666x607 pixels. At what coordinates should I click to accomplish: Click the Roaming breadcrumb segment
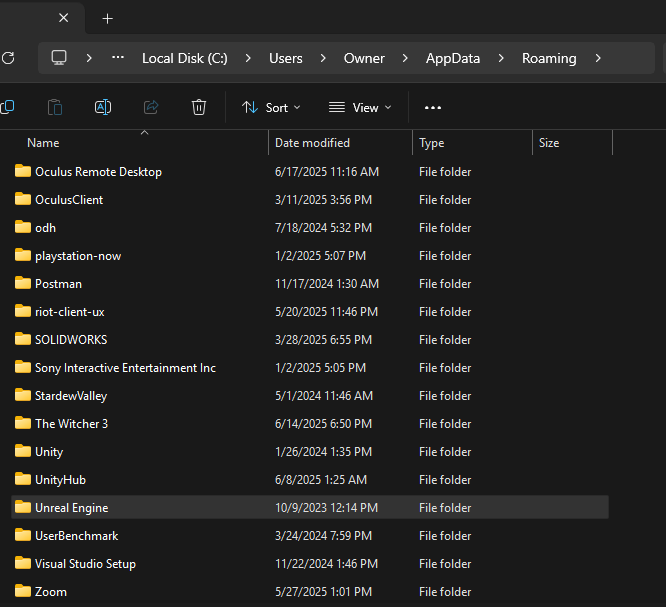549,58
